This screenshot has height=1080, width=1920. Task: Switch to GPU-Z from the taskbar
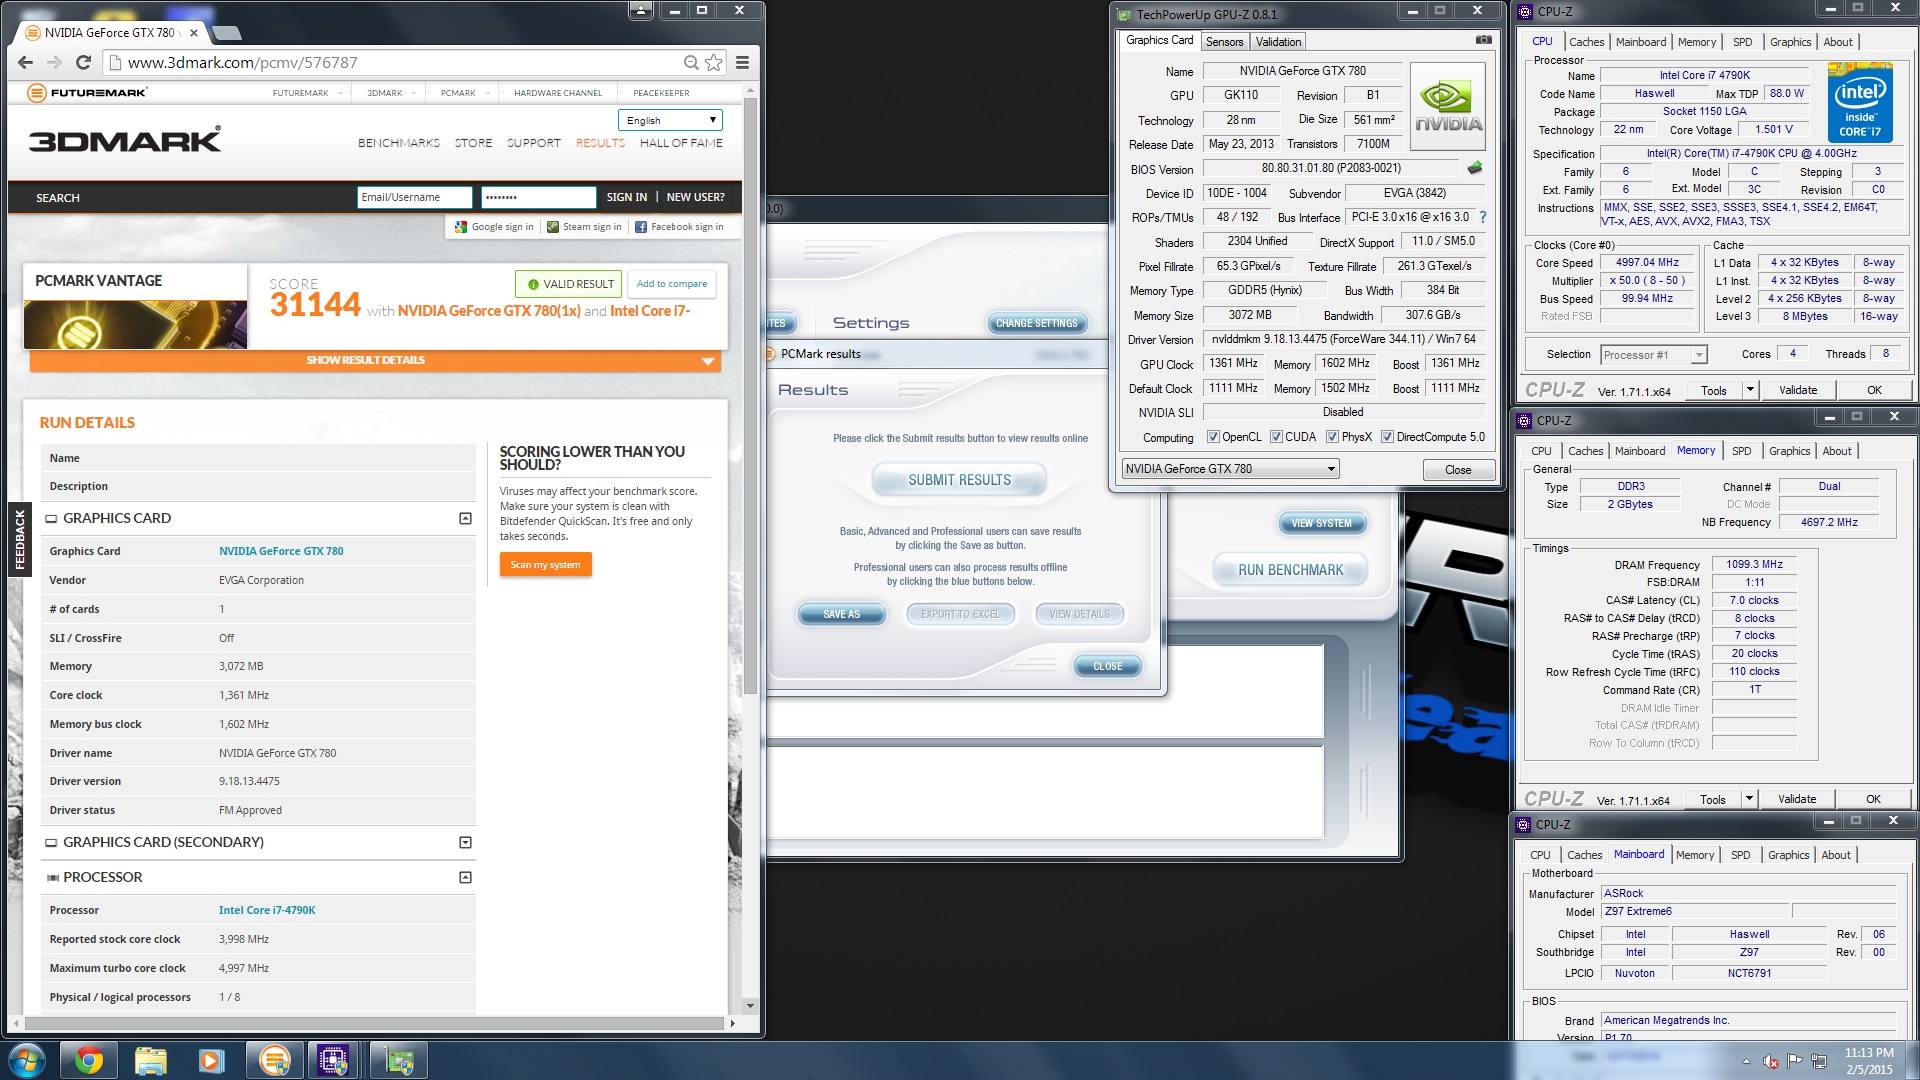pyautogui.click(x=399, y=1060)
